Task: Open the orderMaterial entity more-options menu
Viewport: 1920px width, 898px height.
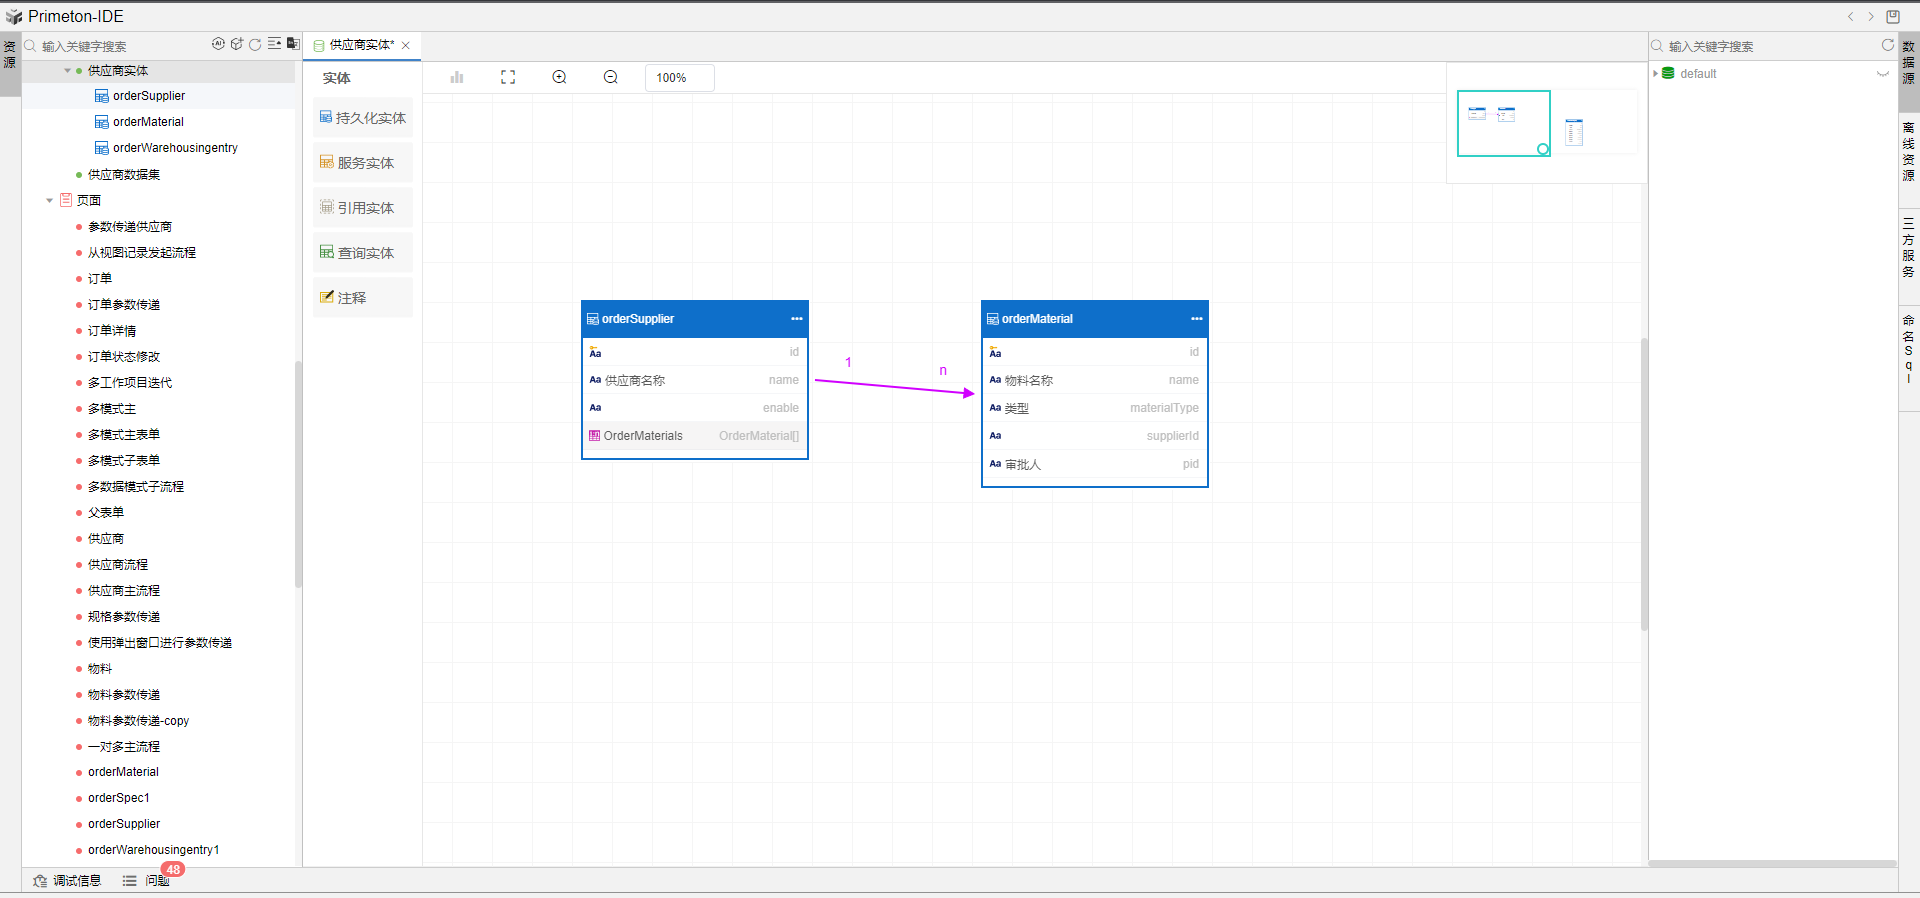Action: pyautogui.click(x=1196, y=319)
